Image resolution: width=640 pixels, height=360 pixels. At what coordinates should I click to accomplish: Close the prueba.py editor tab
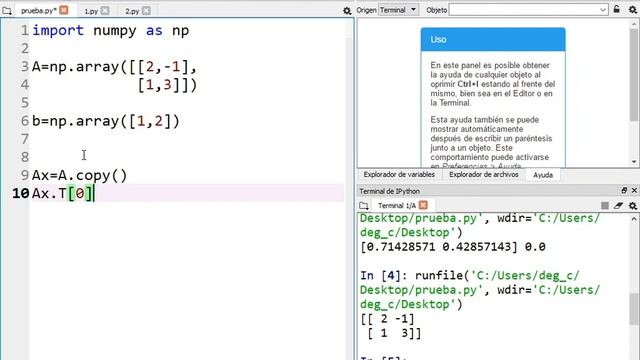(64, 10)
